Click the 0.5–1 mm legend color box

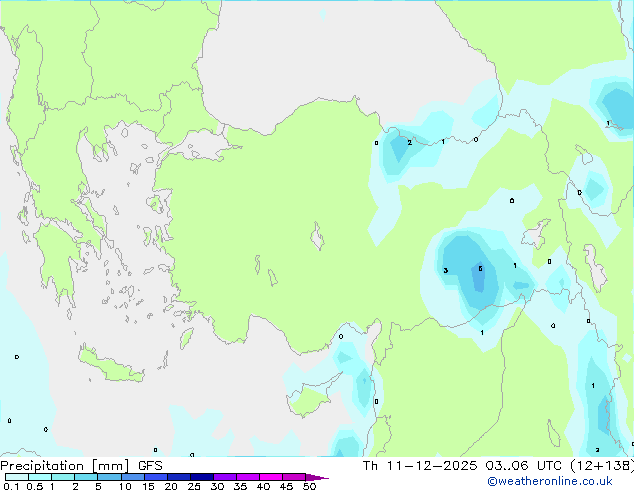(x=40, y=477)
